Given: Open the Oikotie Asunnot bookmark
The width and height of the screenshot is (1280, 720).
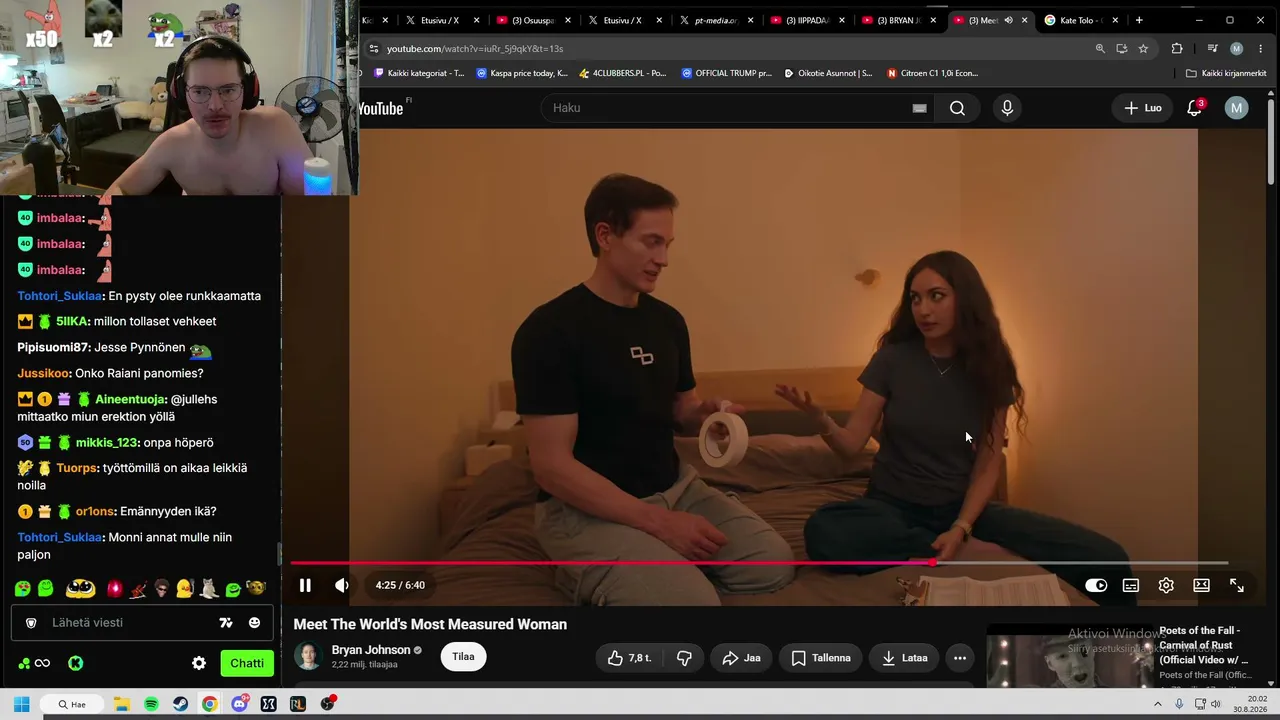Looking at the screenshot, I should (829, 73).
